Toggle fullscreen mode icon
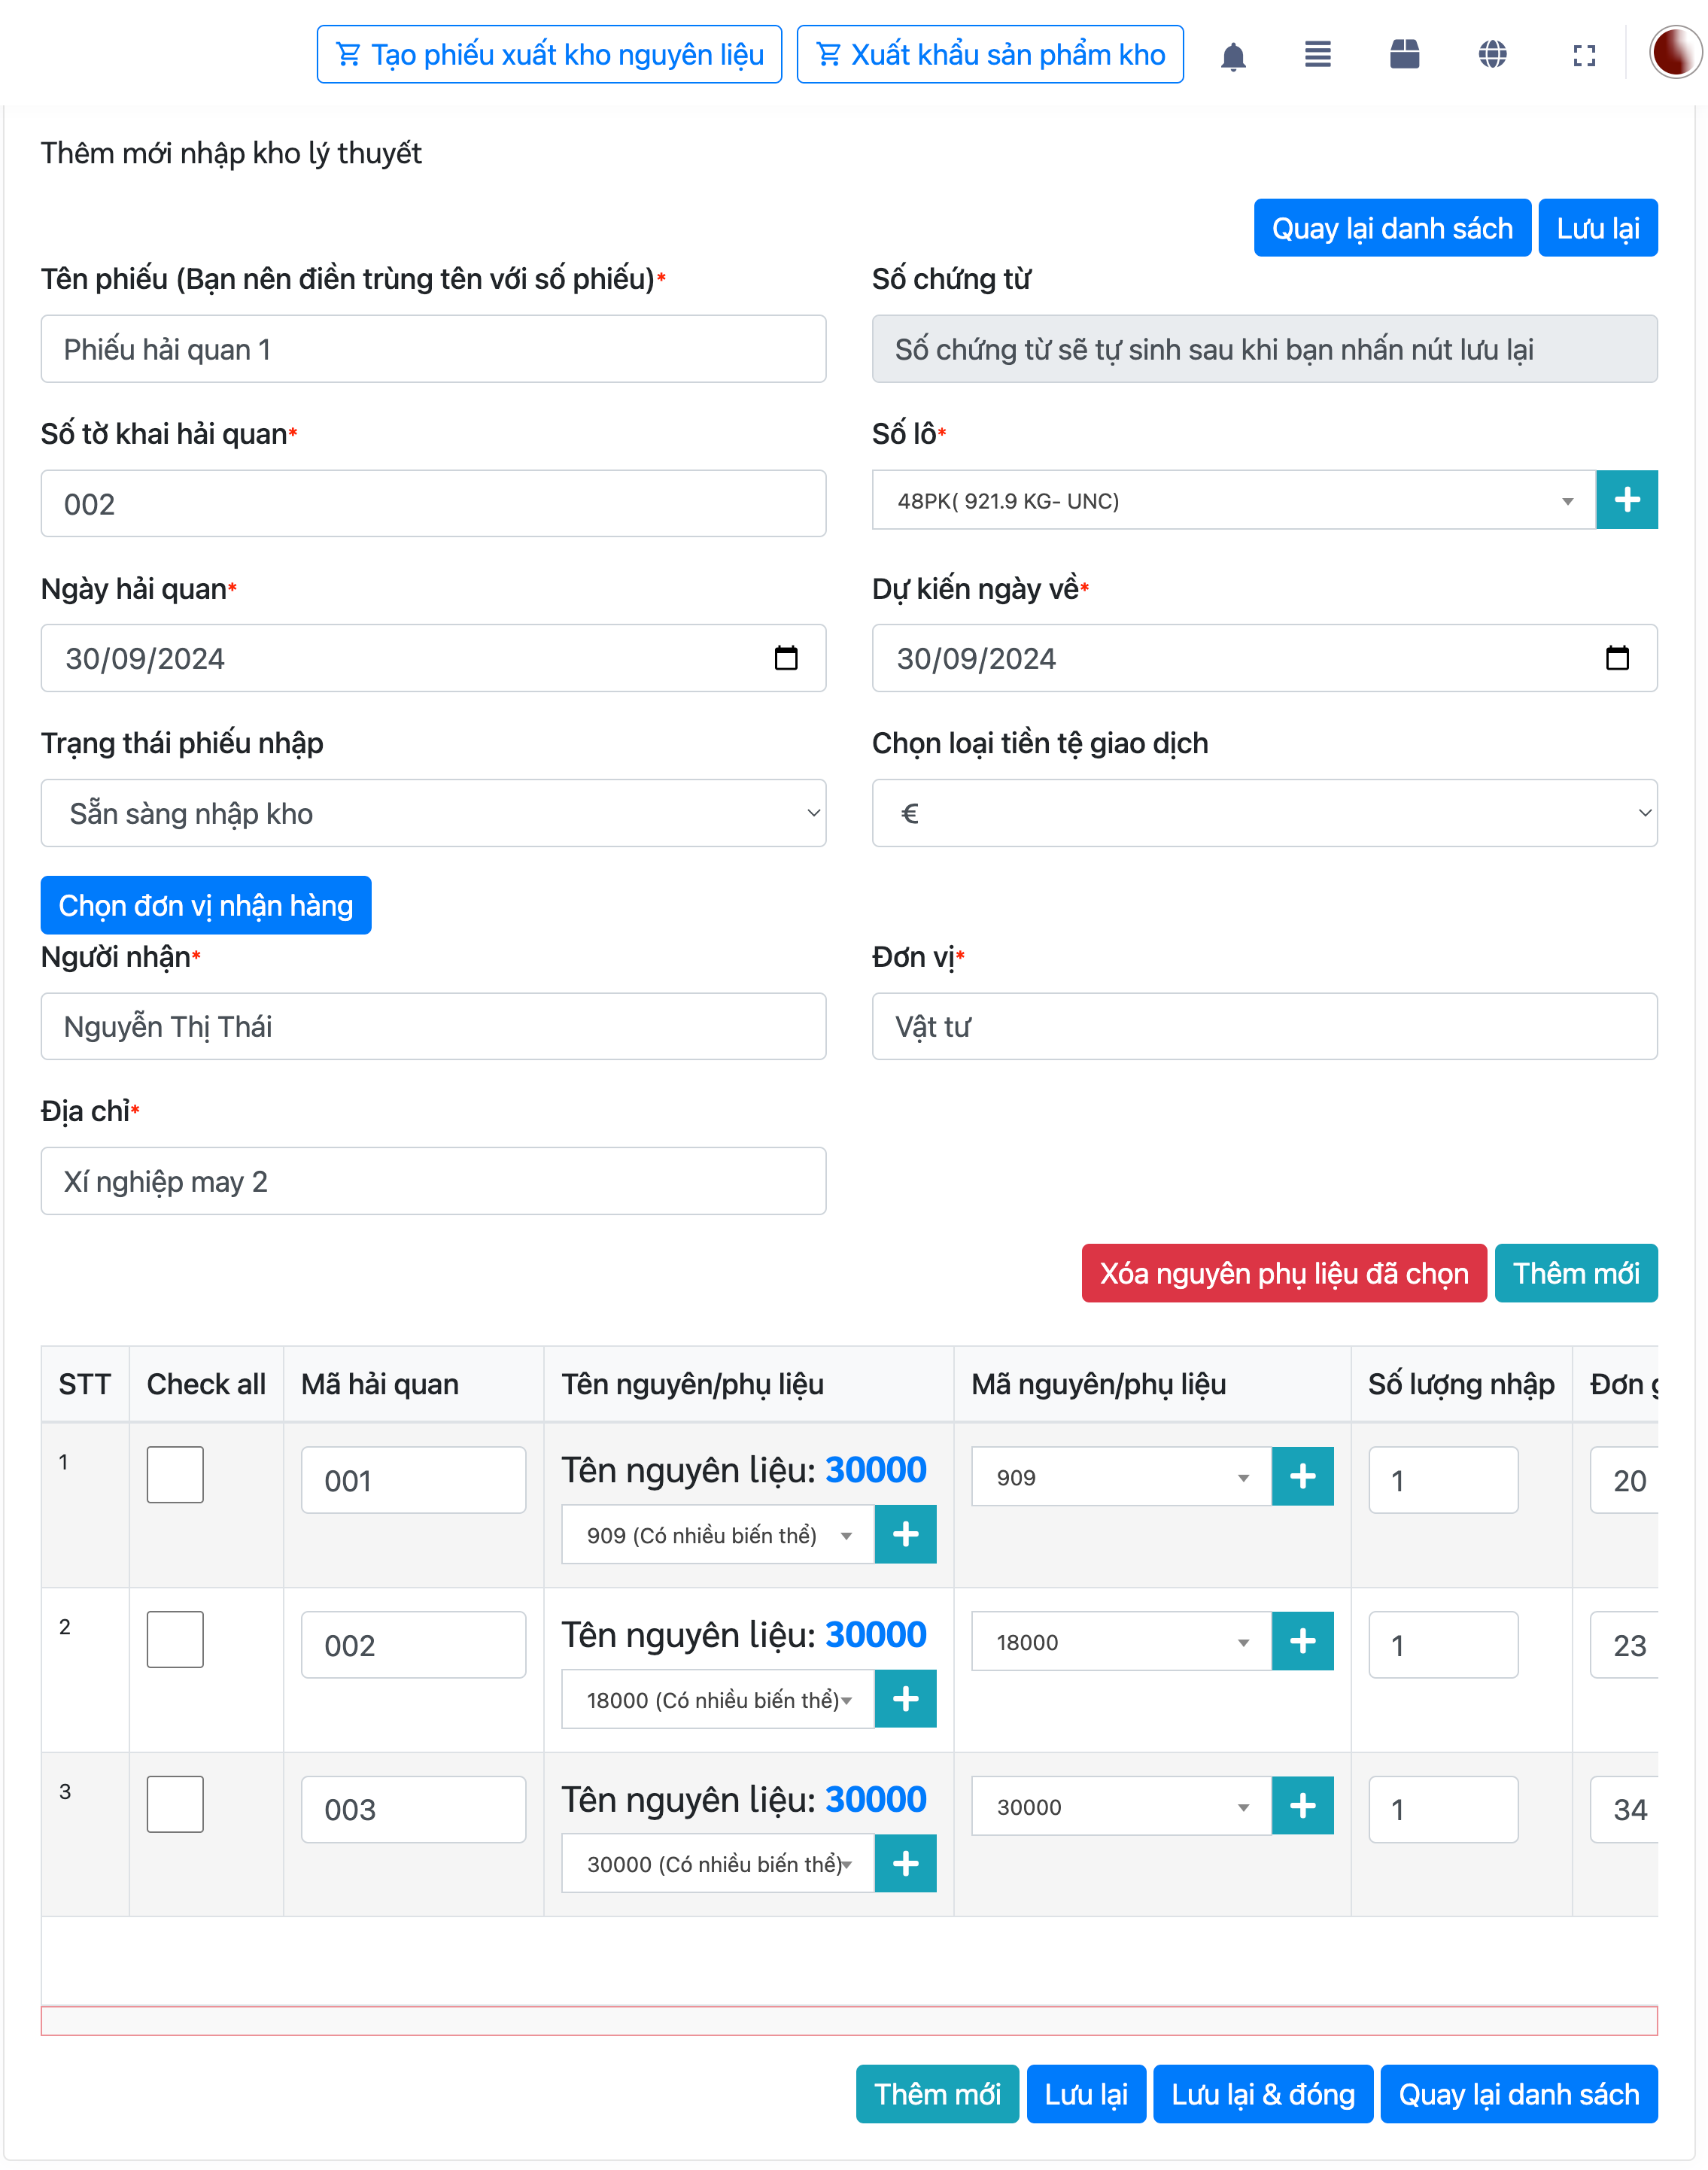 pos(1583,56)
